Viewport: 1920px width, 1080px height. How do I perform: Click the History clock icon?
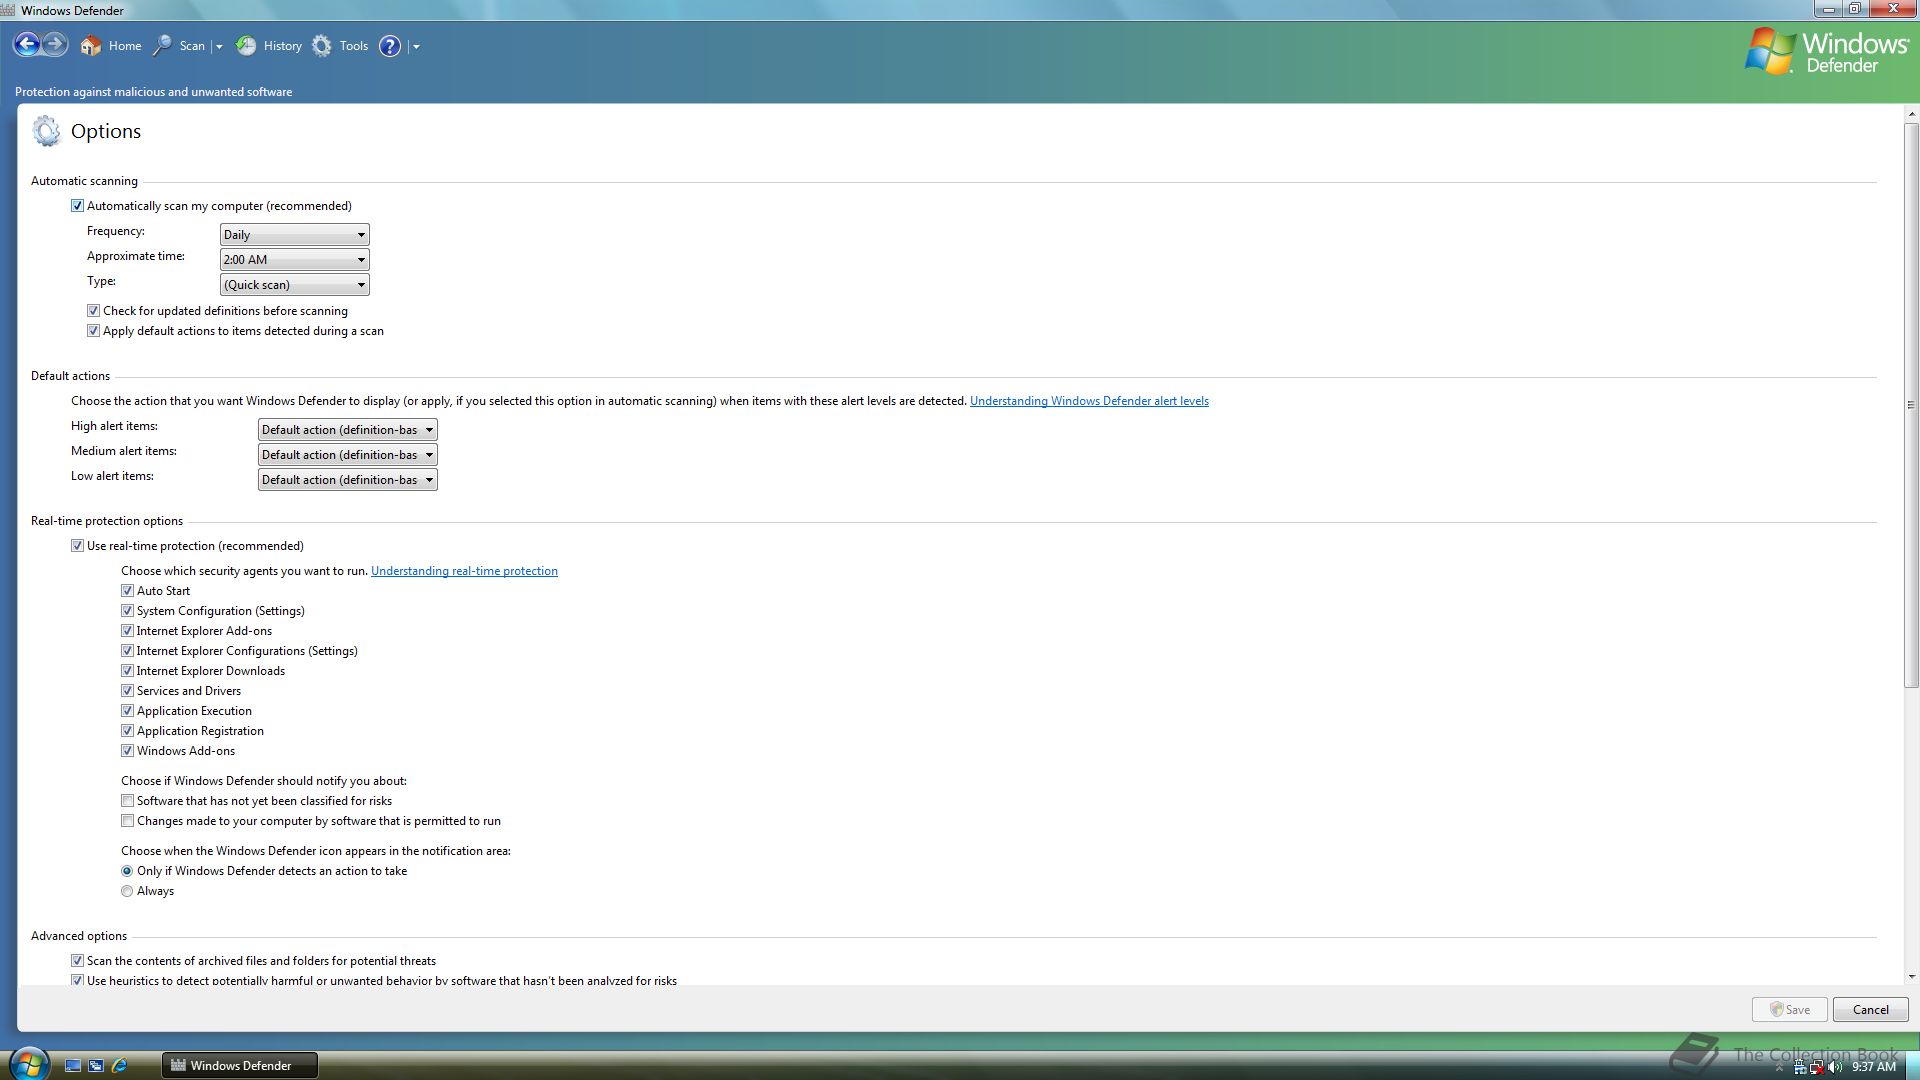[246, 46]
